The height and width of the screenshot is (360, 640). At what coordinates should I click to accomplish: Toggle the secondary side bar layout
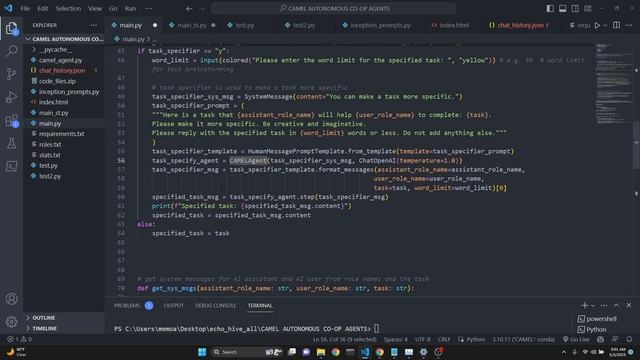click(x=575, y=9)
